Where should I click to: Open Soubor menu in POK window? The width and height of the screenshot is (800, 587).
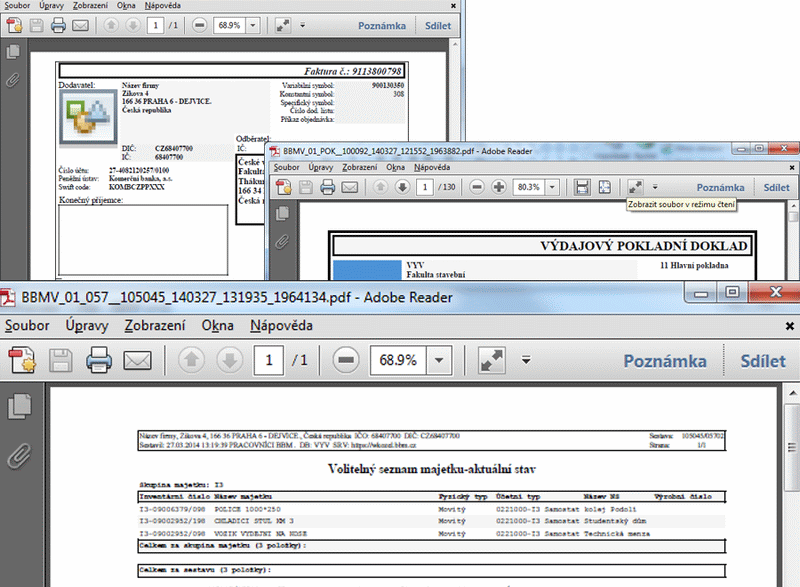(286, 167)
